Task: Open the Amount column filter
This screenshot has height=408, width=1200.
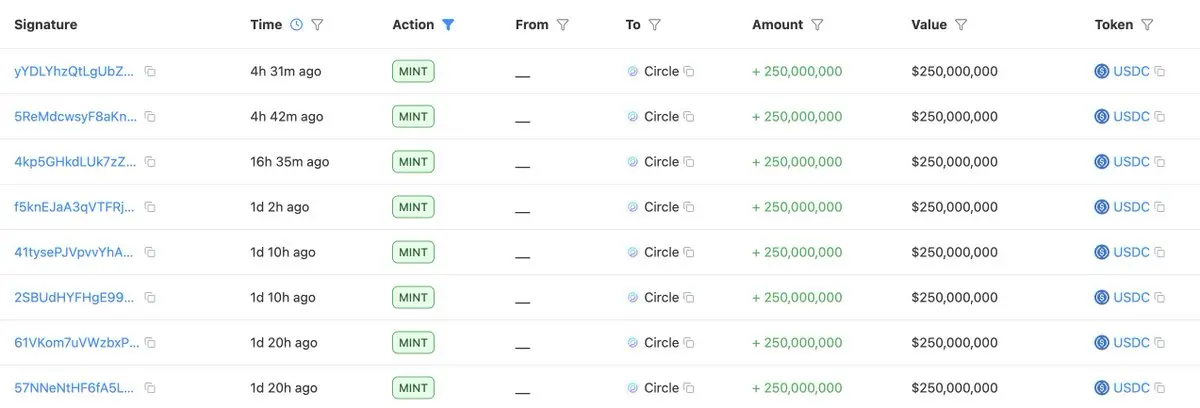Action: pos(817,25)
